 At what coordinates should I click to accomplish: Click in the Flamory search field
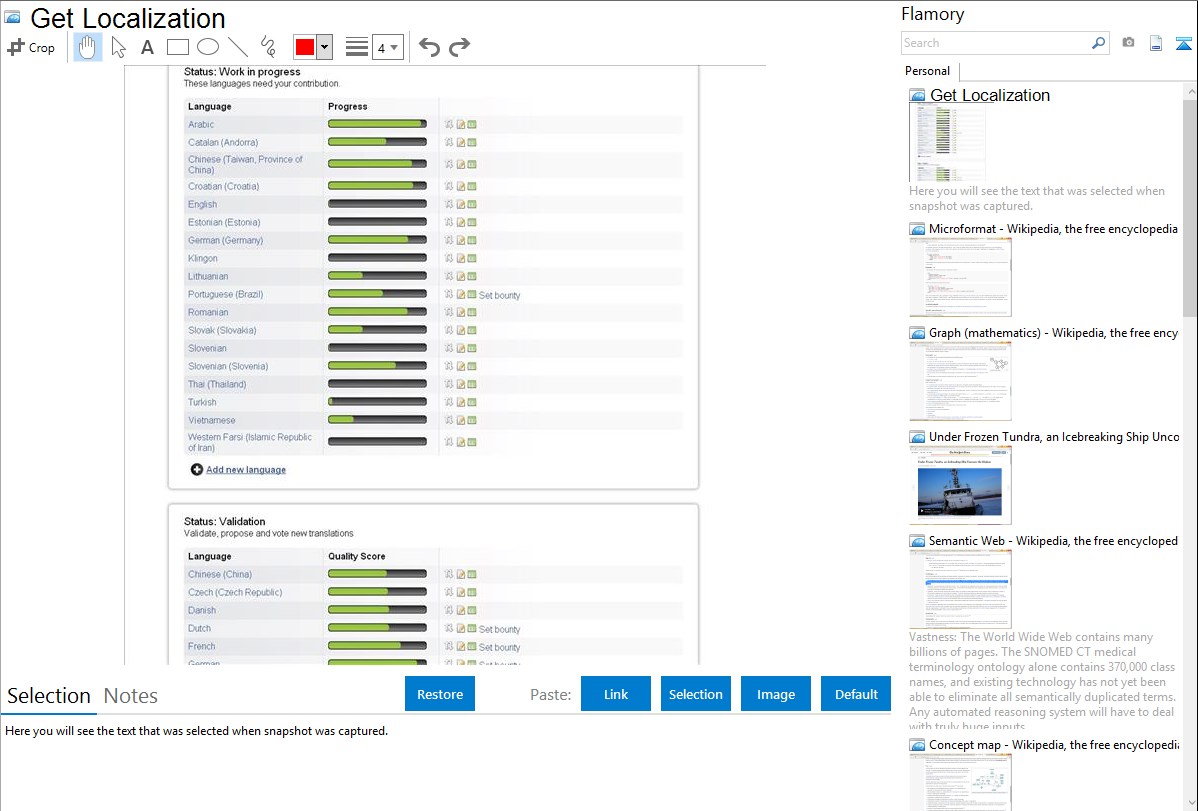(x=995, y=43)
